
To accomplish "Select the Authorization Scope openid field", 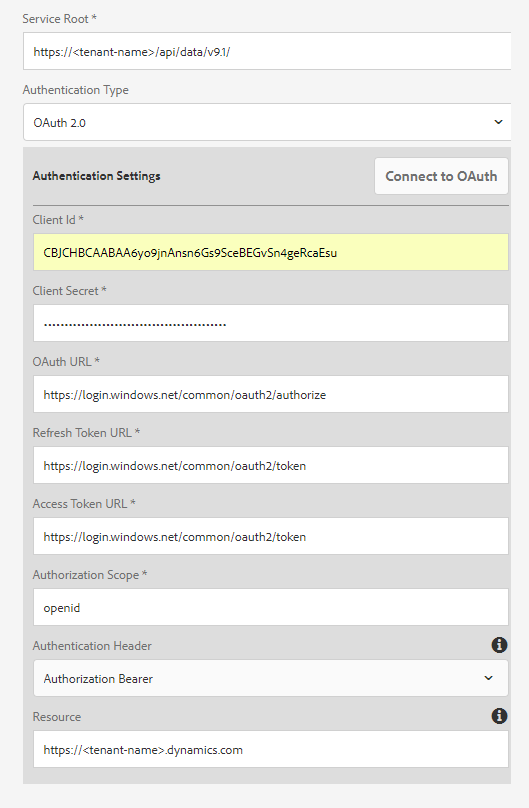I will click(x=270, y=608).
